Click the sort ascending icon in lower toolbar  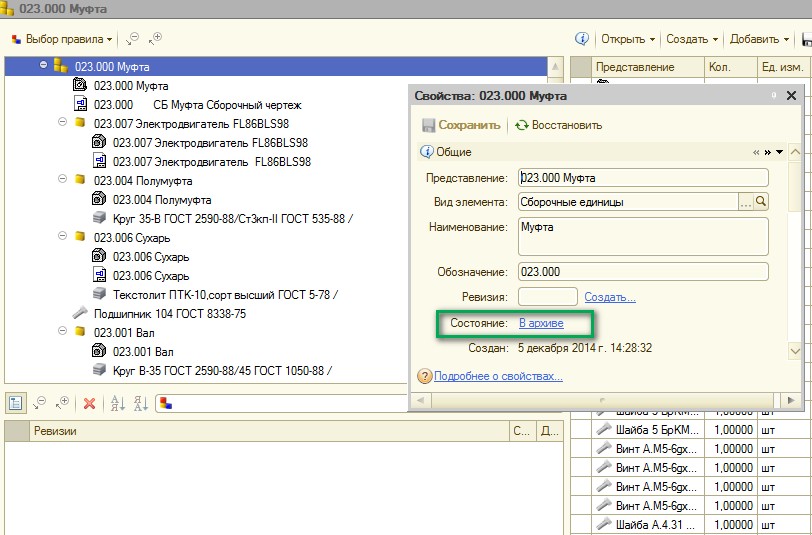click(x=116, y=403)
